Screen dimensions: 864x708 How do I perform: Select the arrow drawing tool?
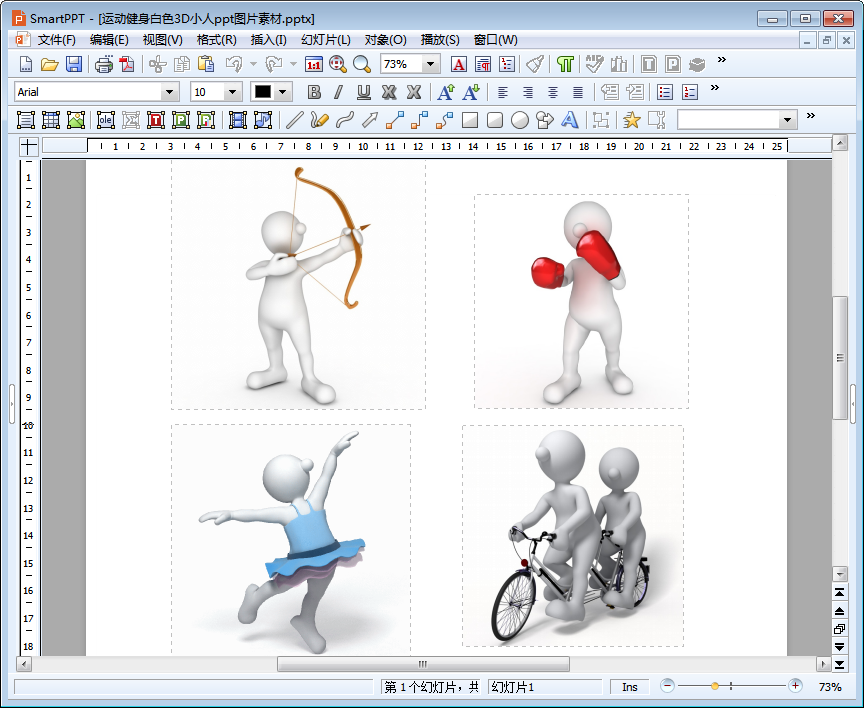pyautogui.click(x=370, y=120)
